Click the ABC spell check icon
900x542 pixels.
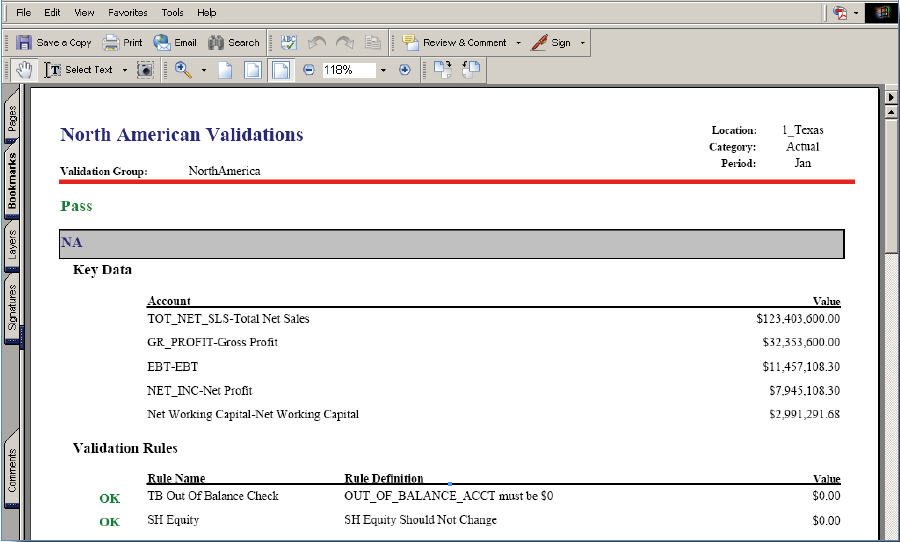(288, 42)
